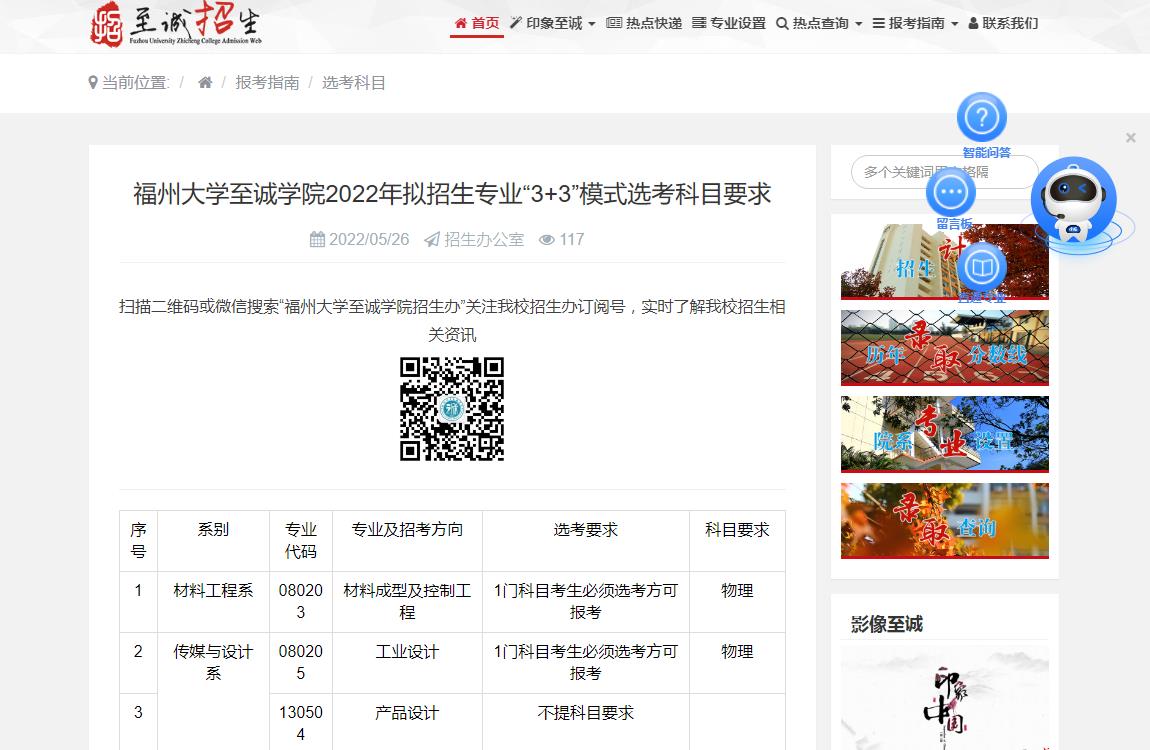This screenshot has width=1150, height=750.
Task: Click the calendar icon next to 2022/05/26
Action: click(317, 240)
